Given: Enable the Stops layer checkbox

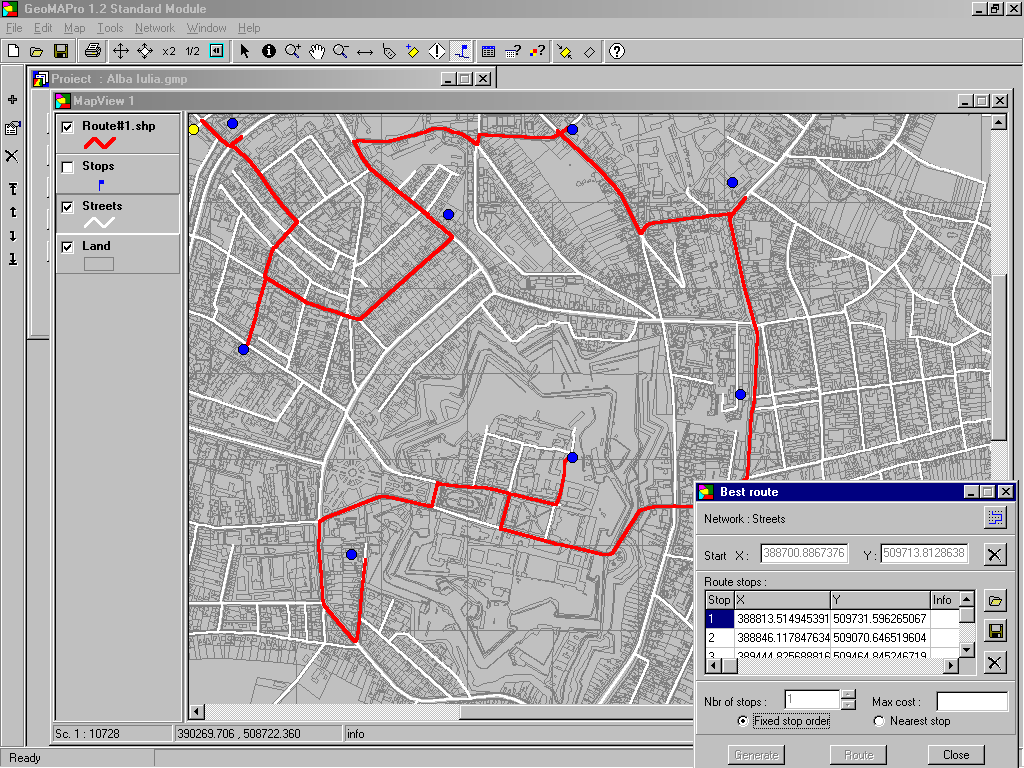Looking at the screenshot, I should coord(68,167).
